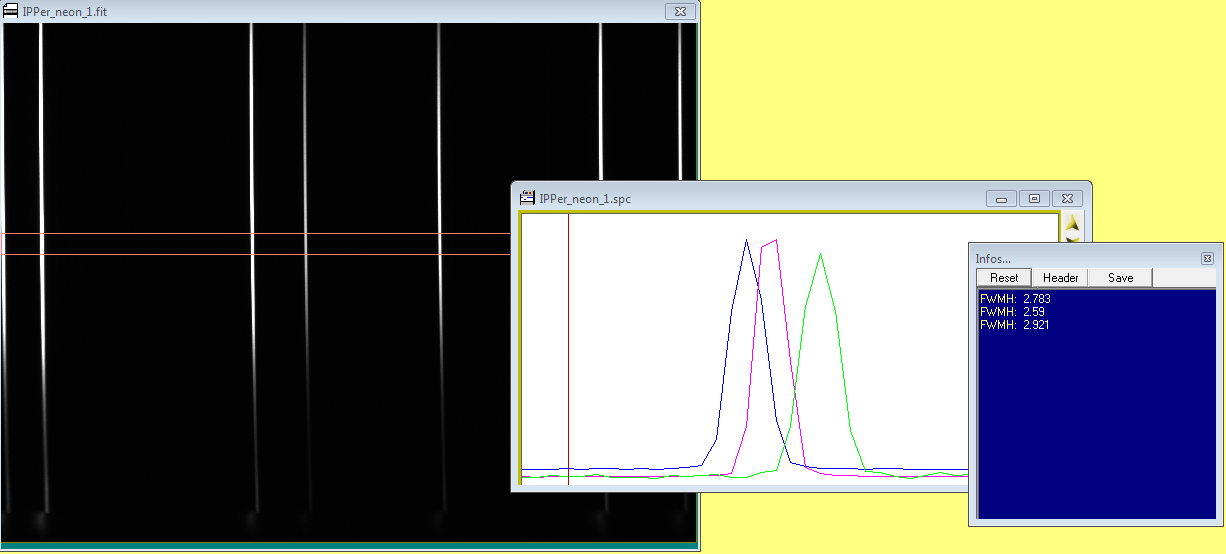Screen dimensions: 1226x554
Task: Click the red vertical cursor in the spectrum
Action: (568, 350)
